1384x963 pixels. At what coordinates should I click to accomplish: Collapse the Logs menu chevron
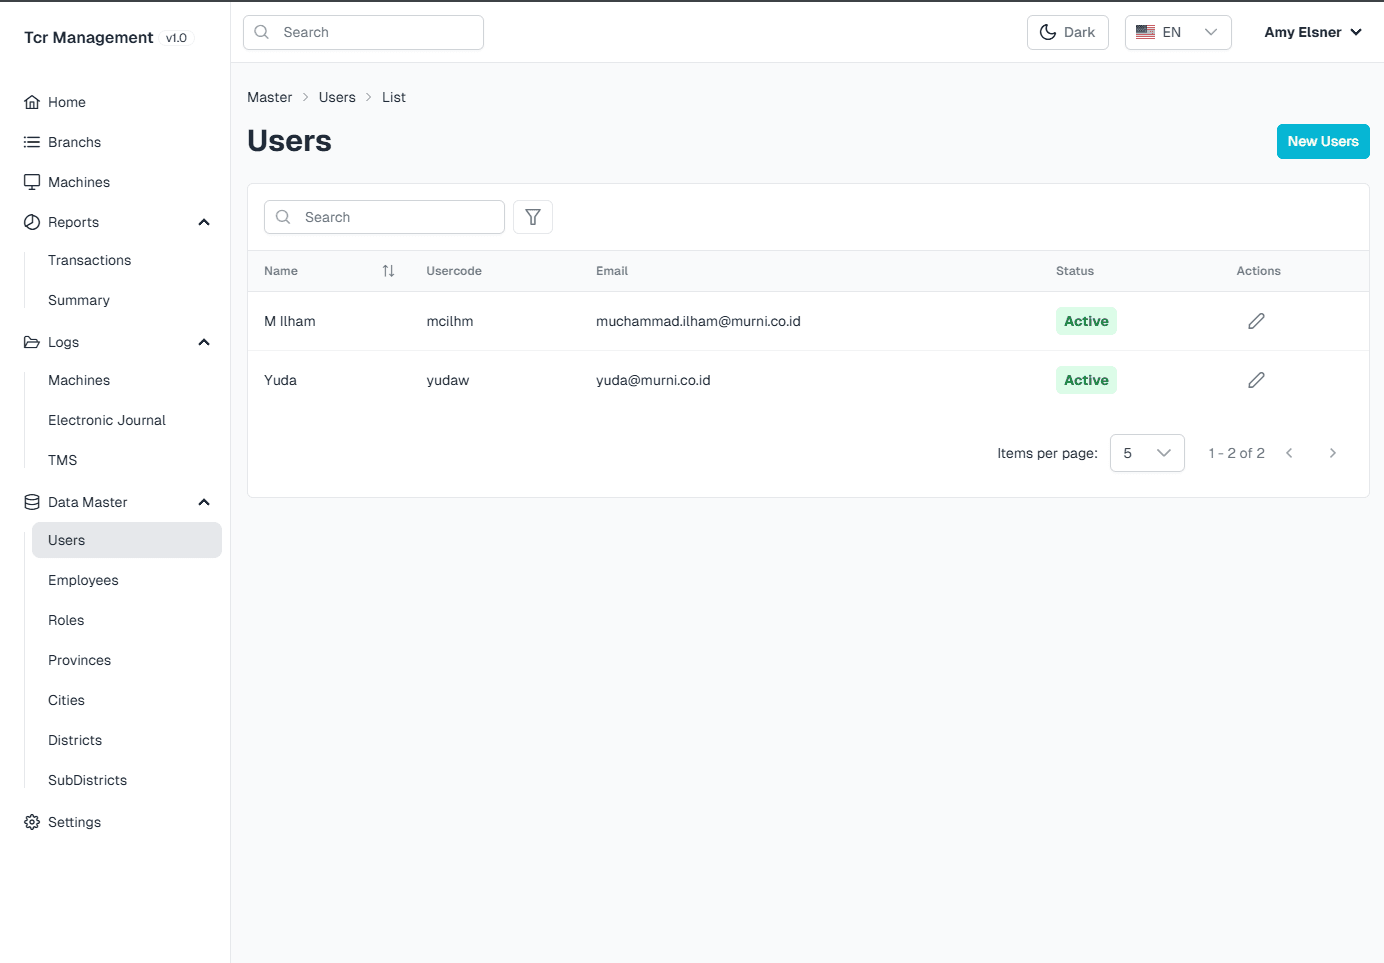pyautogui.click(x=204, y=342)
